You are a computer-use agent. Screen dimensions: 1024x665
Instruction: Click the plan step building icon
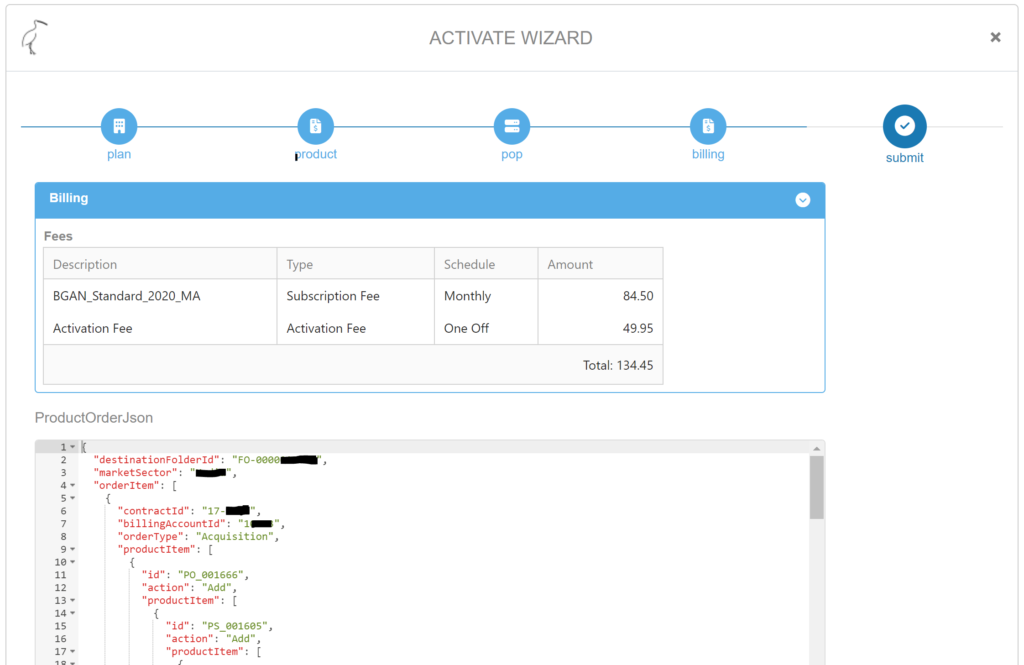(119, 126)
